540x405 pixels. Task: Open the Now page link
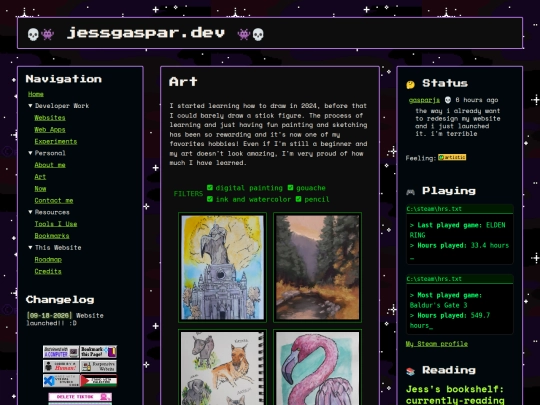pyautogui.click(x=40, y=189)
